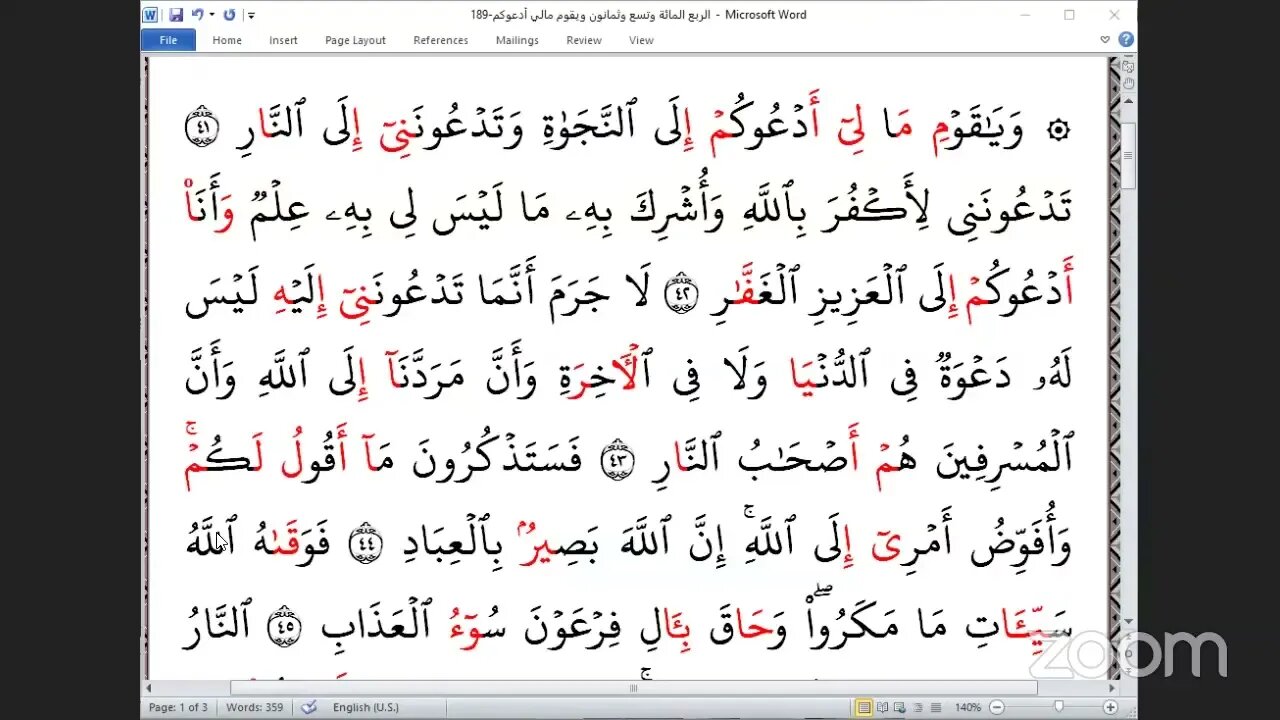Switch to Full Screen Reading view
The image size is (1280, 720).
883,707
